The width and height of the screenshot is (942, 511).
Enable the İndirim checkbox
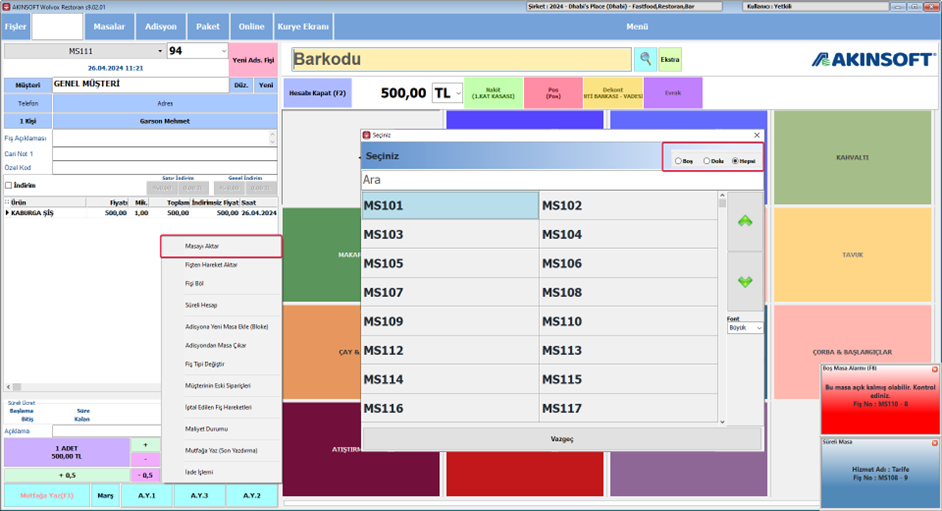click(8, 186)
